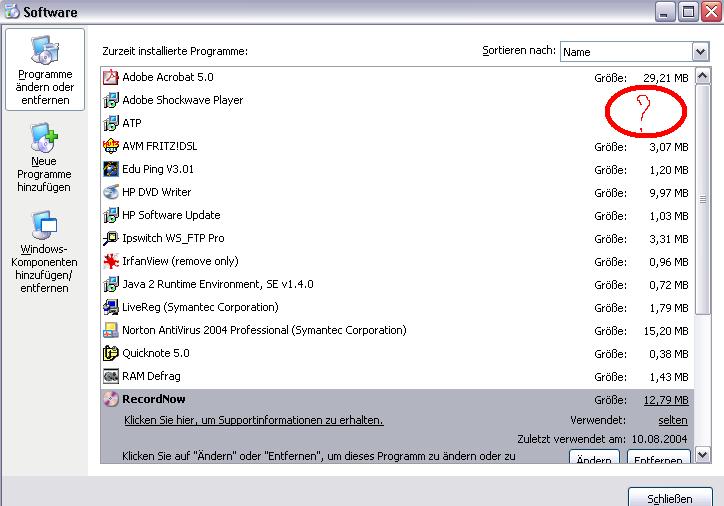Click the Java 2 Runtime Environment icon
This screenshot has height=506, width=724.
pyautogui.click(x=111, y=284)
